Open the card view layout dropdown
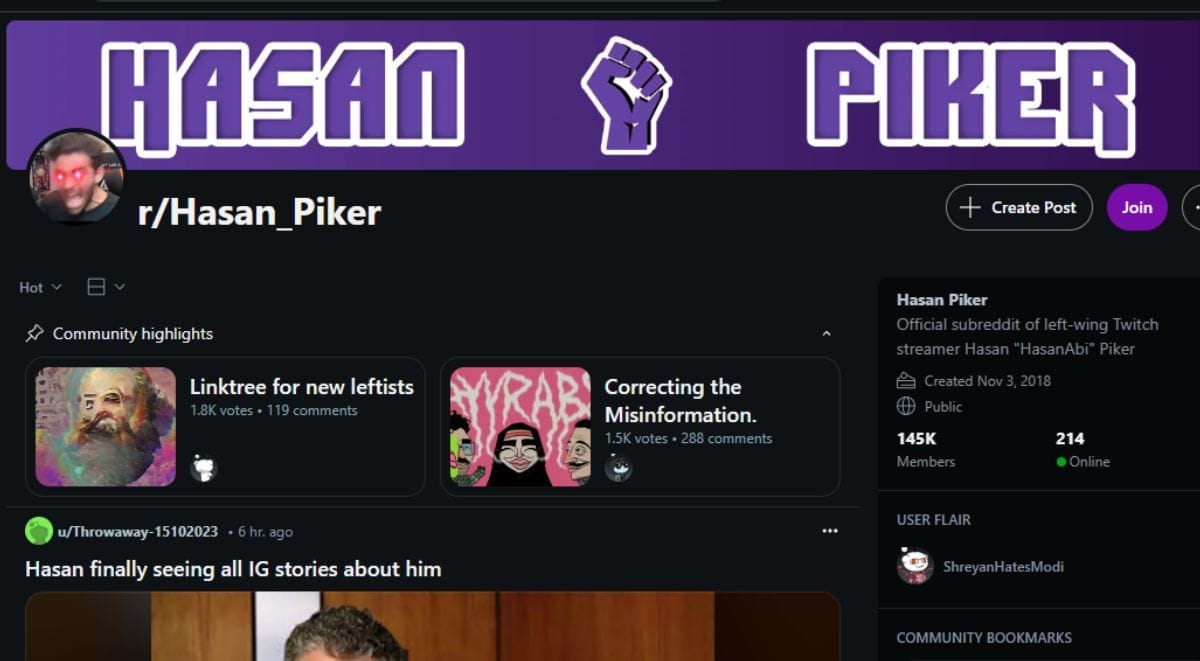This screenshot has width=1200, height=661. point(106,287)
